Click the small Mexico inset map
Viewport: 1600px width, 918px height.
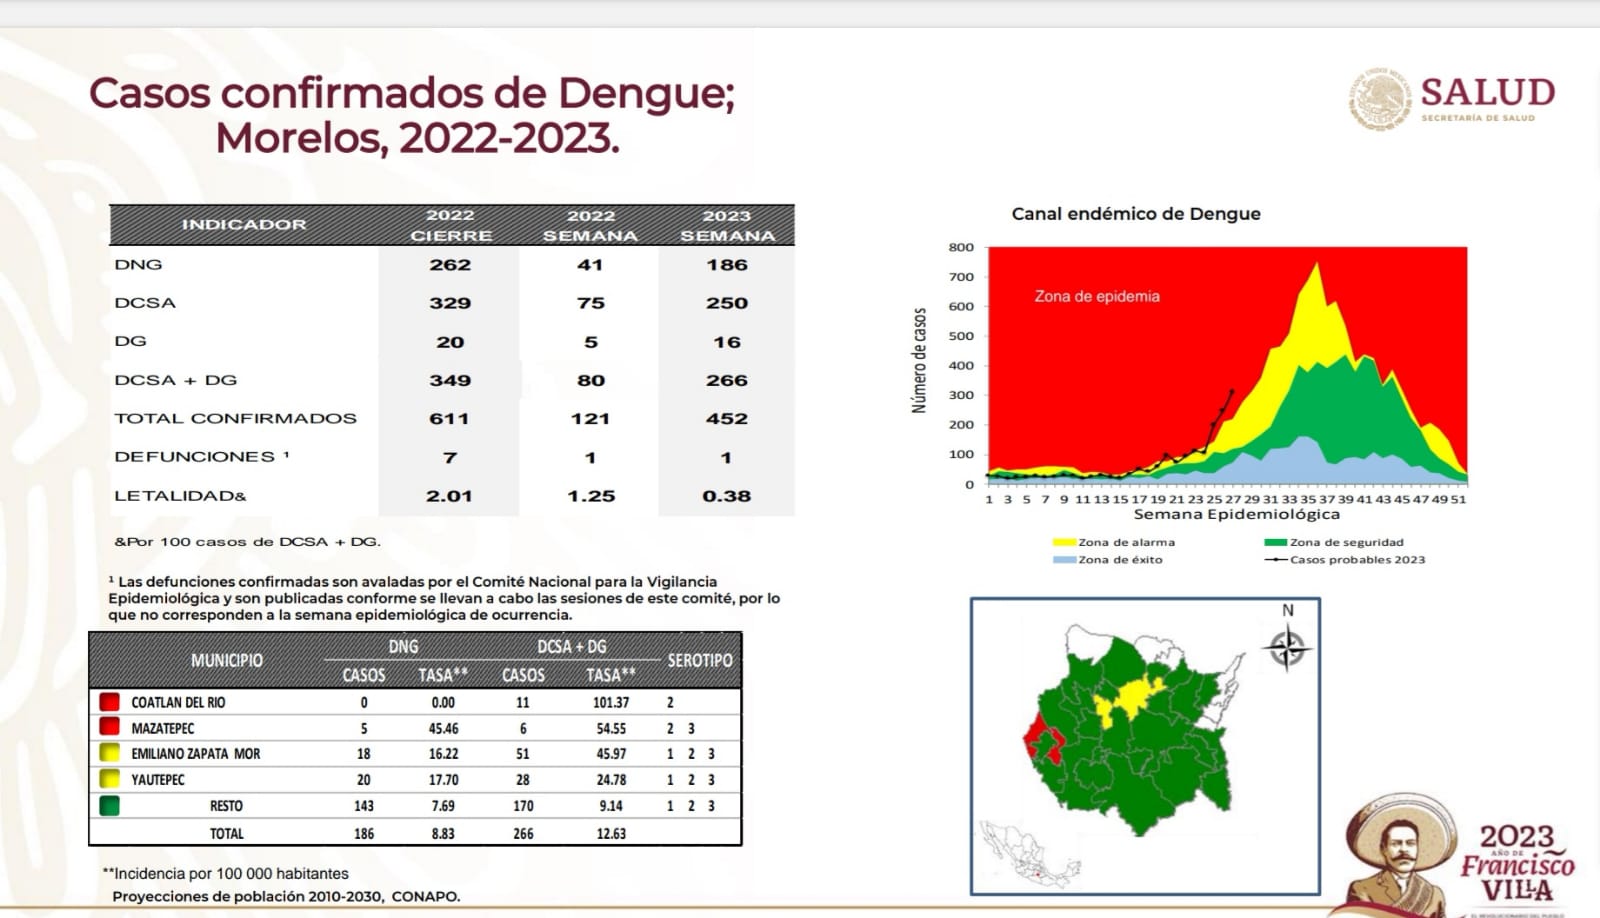click(1029, 855)
